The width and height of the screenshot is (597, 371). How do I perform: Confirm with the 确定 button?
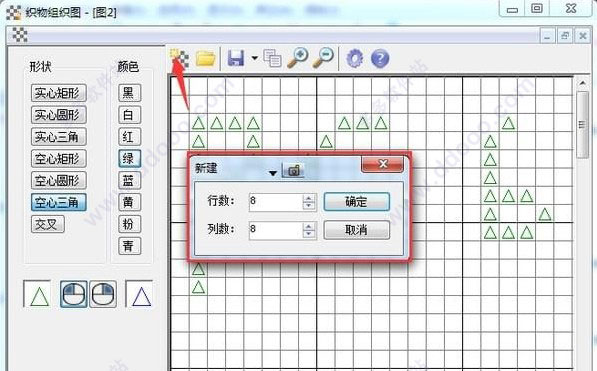click(x=356, y=201)
